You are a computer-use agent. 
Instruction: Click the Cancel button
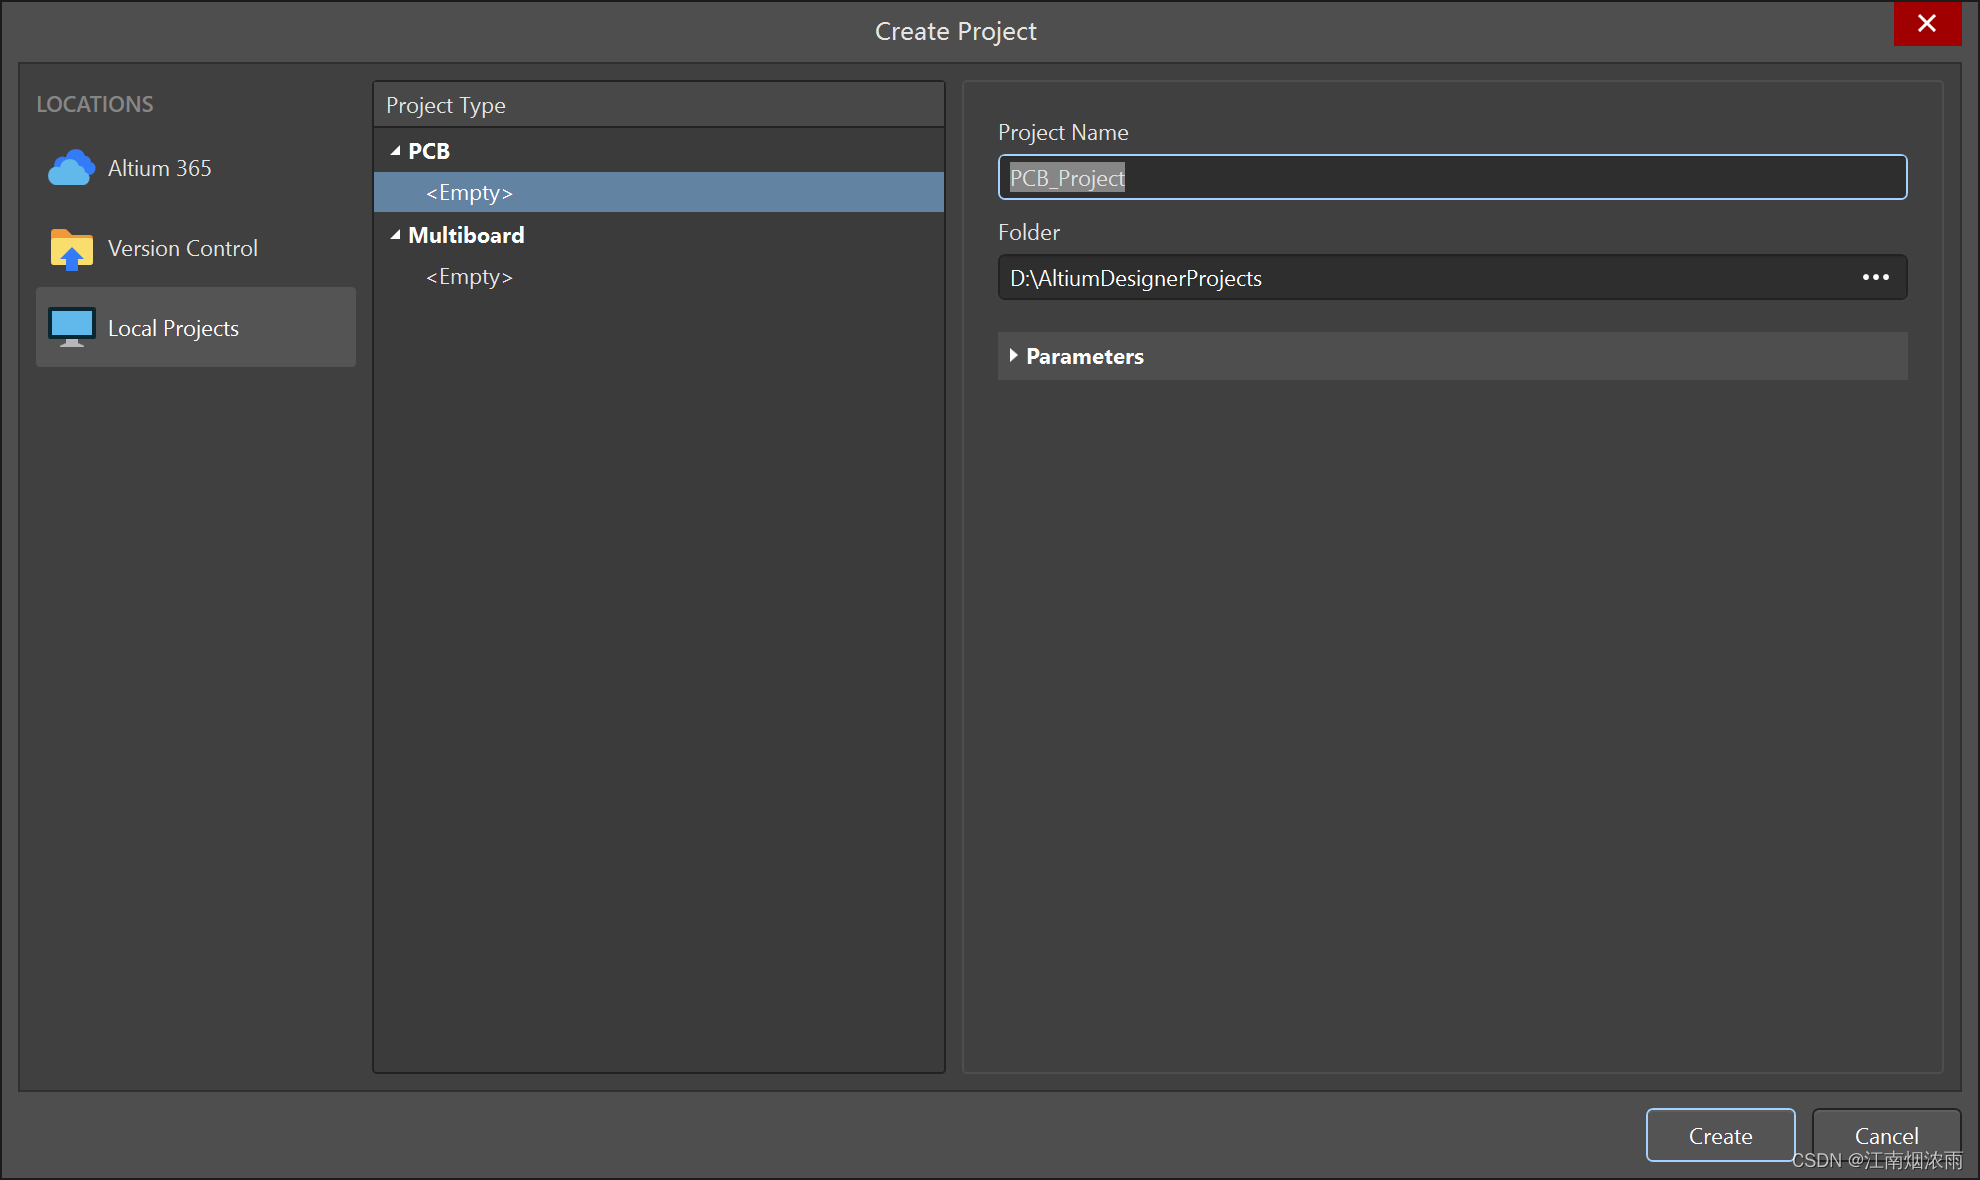pyautogui.click(x=1886, y=1135)
